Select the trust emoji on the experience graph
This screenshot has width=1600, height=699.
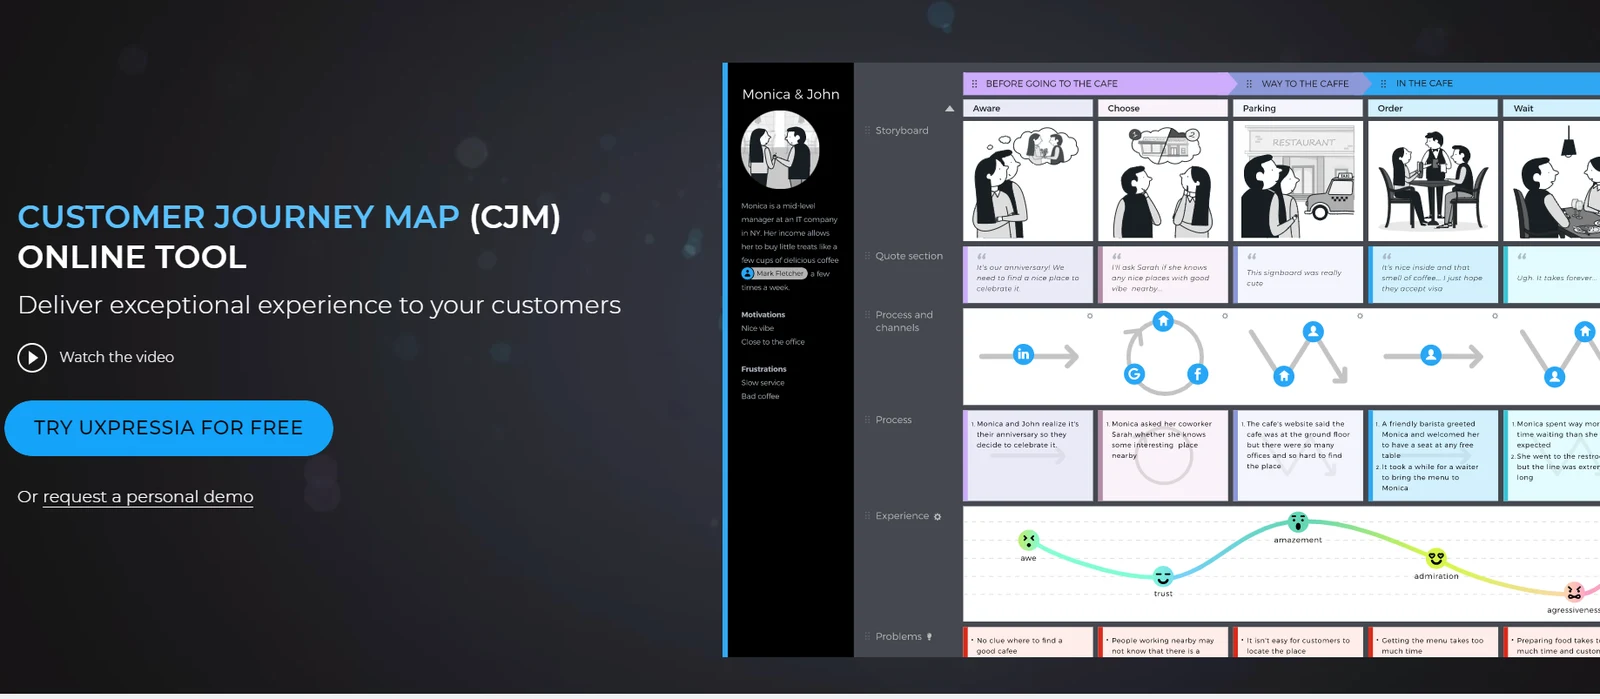[1163, 577]
